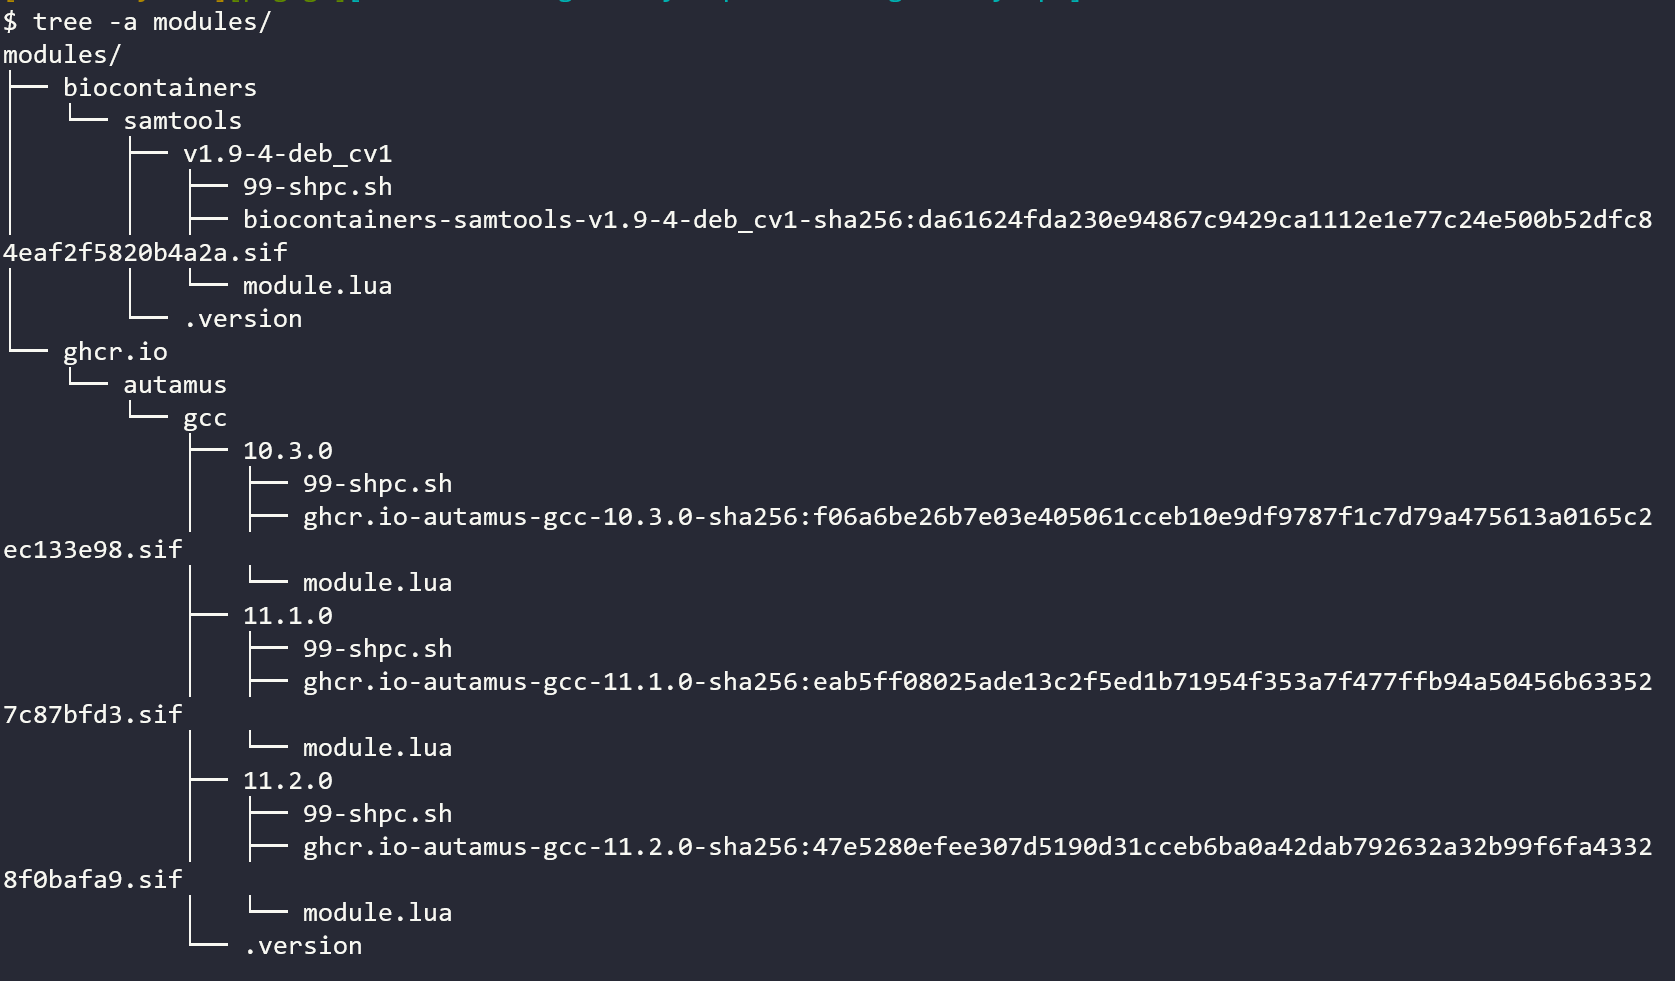Click the 10.3.0 version directory

point(288,450)
